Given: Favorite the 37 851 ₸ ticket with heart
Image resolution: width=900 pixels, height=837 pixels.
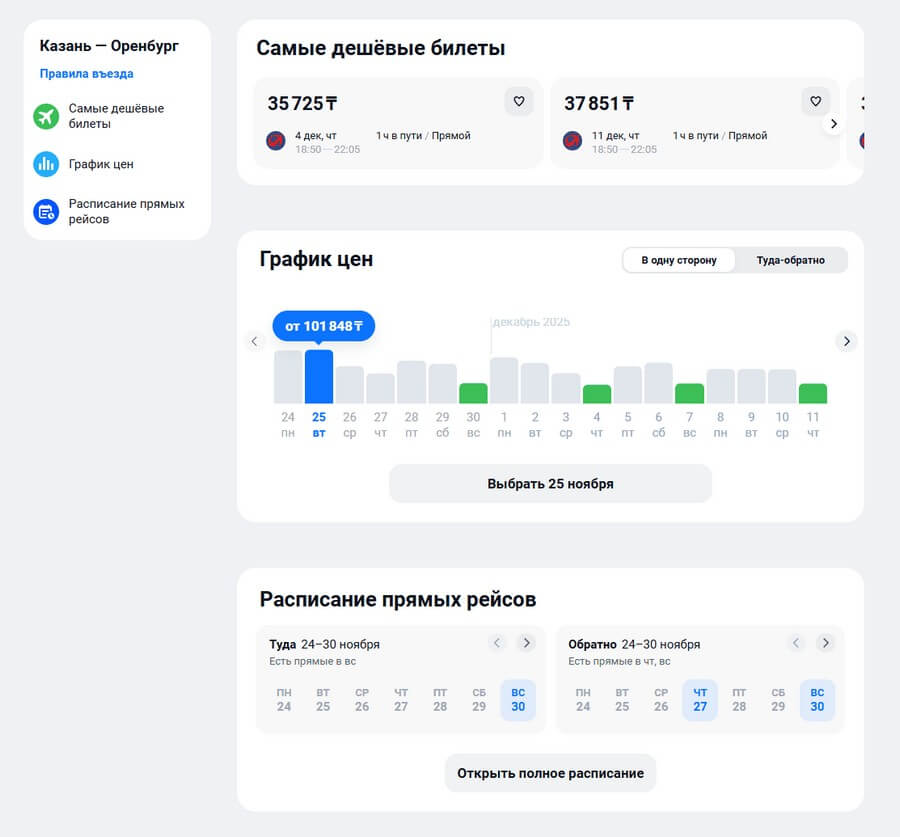Looking at the screenshot, I should [x=816, y=102].
